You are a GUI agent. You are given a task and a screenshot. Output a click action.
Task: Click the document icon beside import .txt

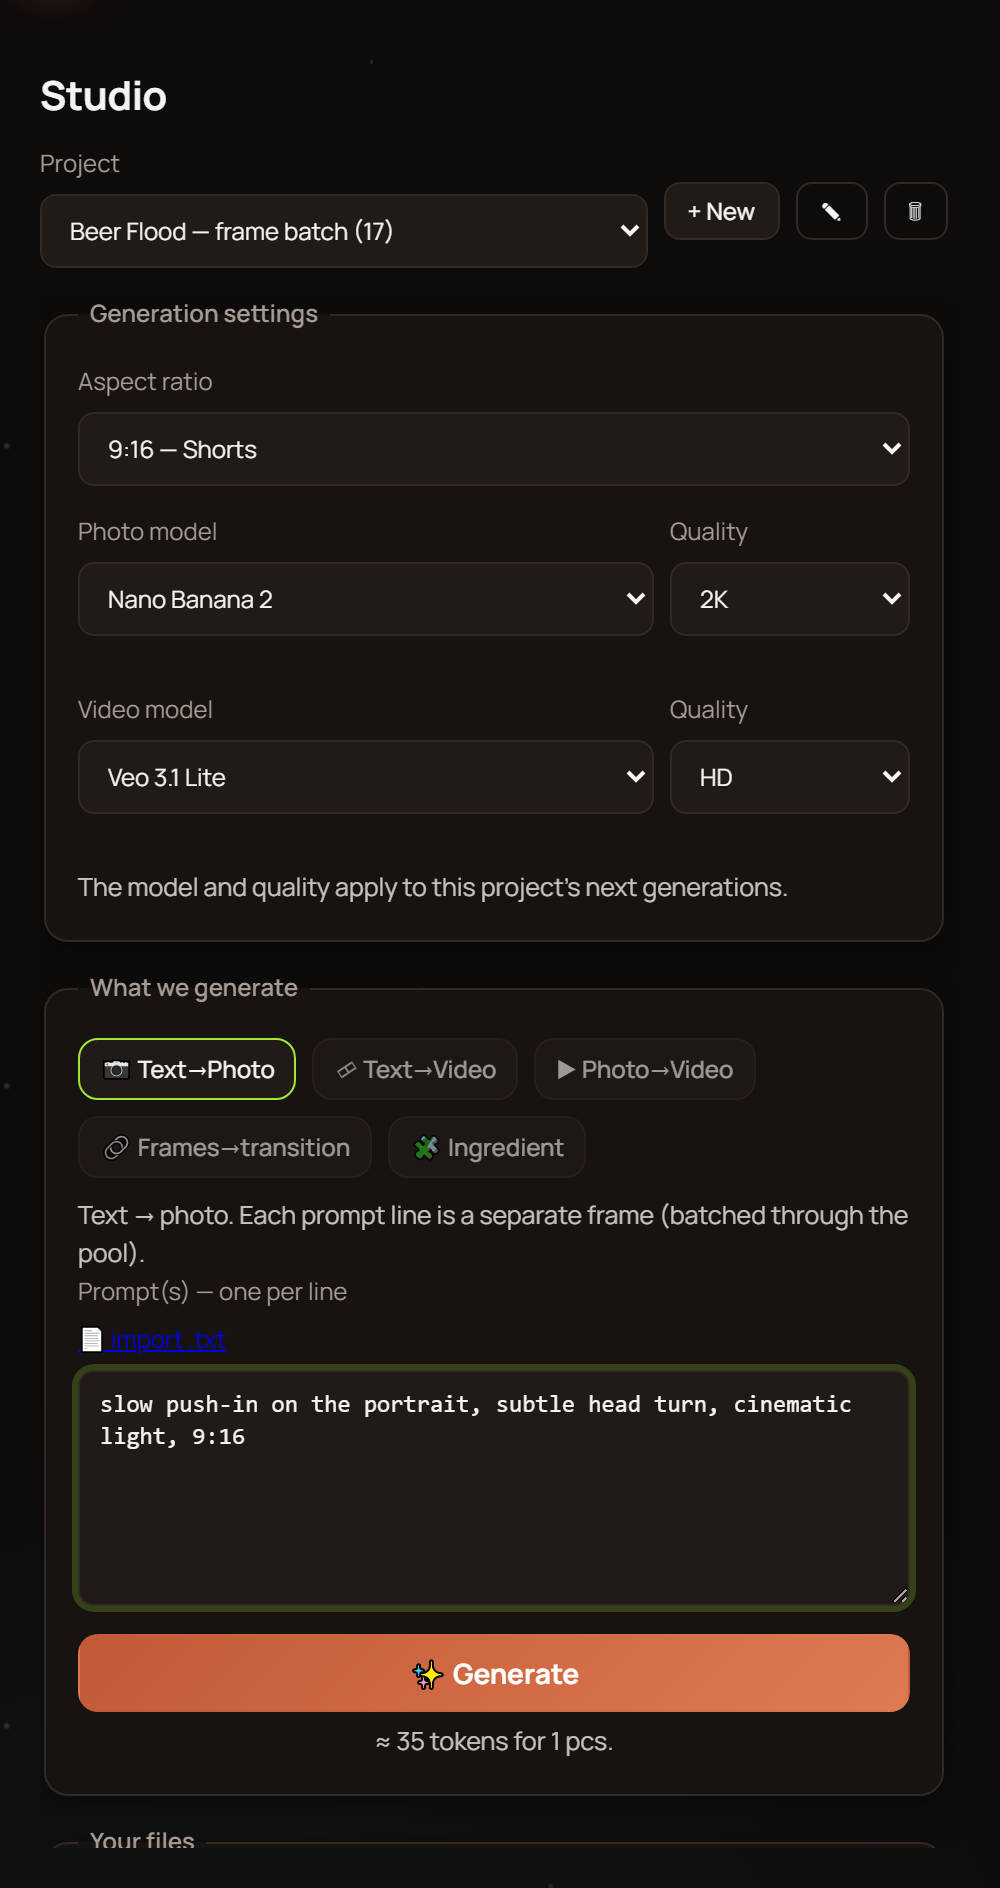[x=91, y=1339]
